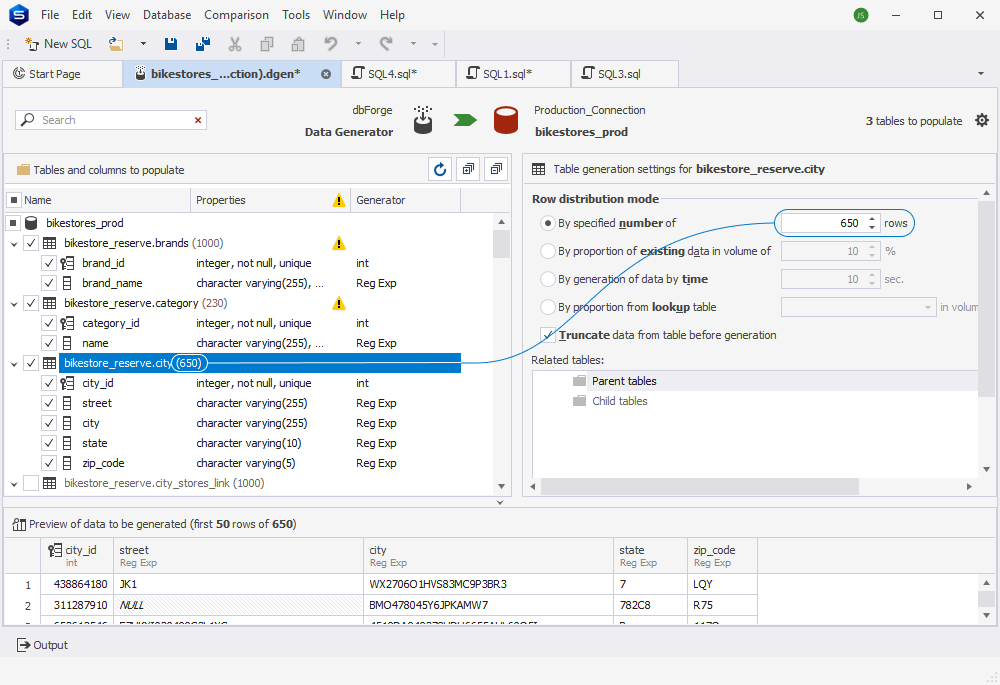The width and height of the screenshot is (1000, 685).
Task: Uncheck the zip_code column checkbox
Action: click(48, 463)
